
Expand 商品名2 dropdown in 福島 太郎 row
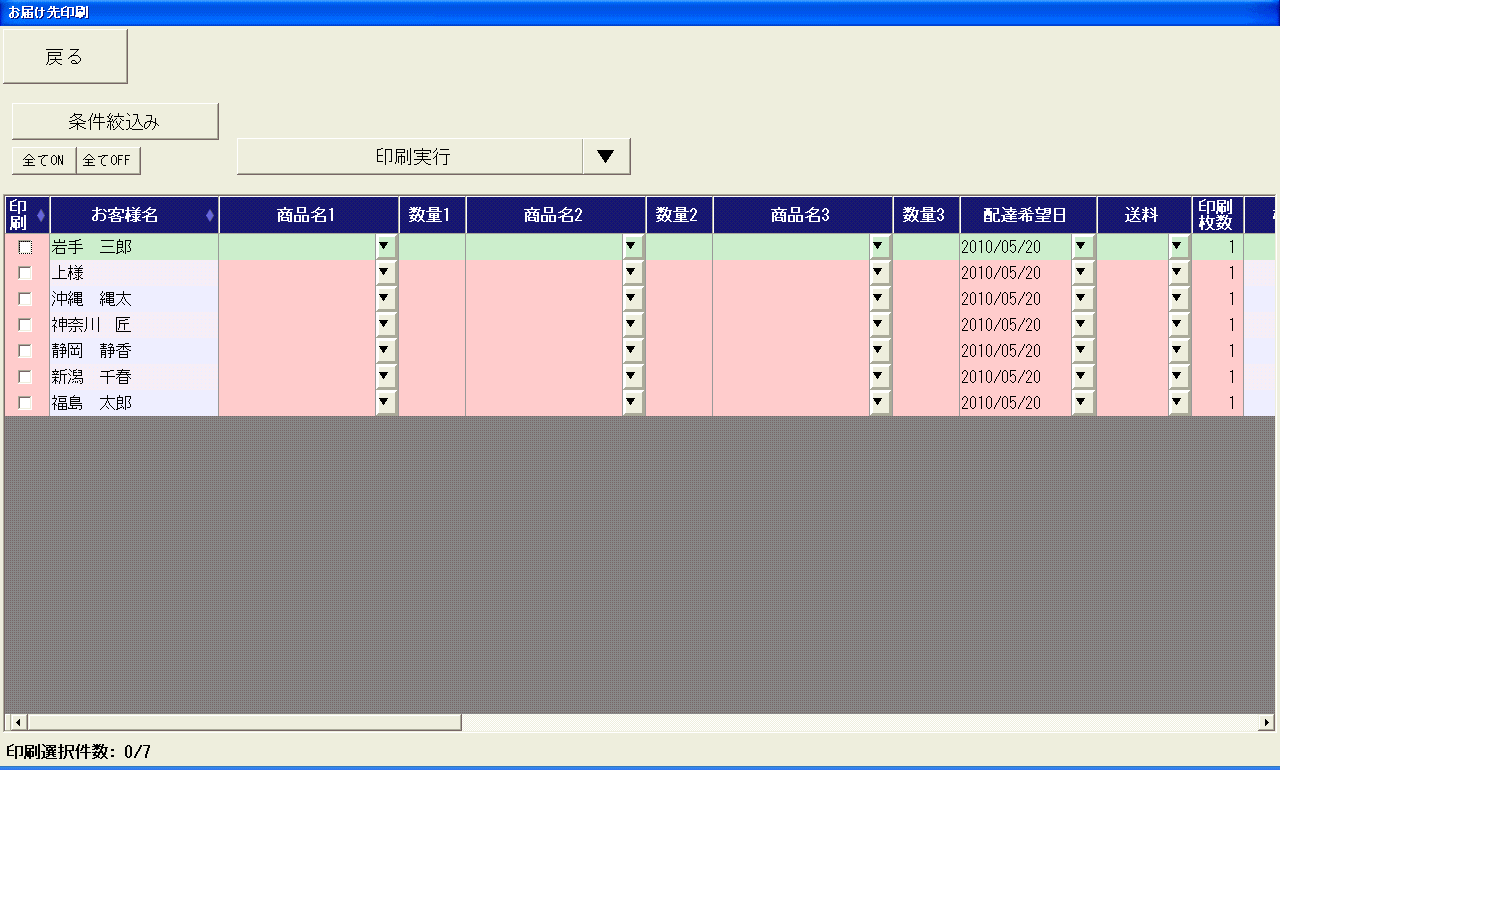[x=632, y=402]
